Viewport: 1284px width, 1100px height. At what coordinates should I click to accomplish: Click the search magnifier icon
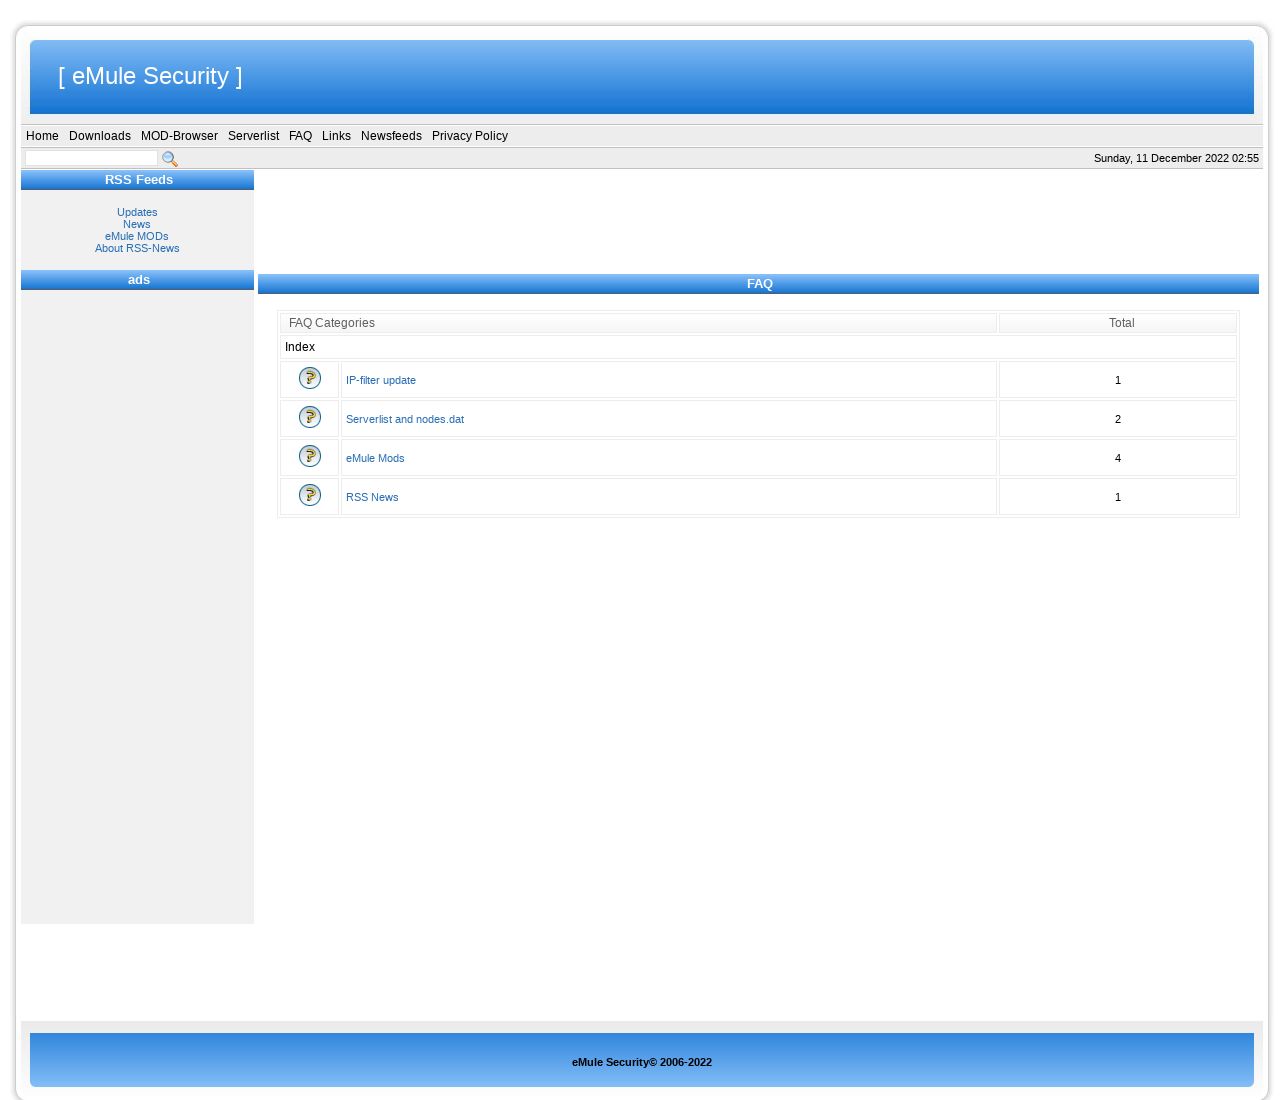pos(170,159)
